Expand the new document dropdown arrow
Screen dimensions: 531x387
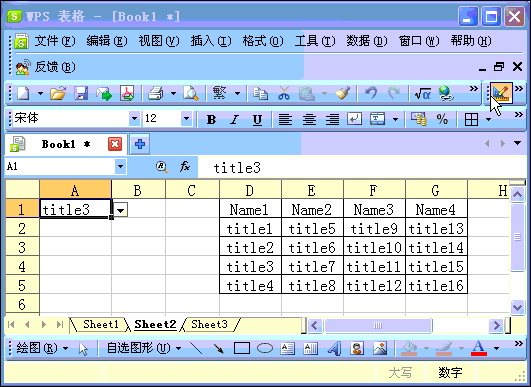tap(40, 93)
